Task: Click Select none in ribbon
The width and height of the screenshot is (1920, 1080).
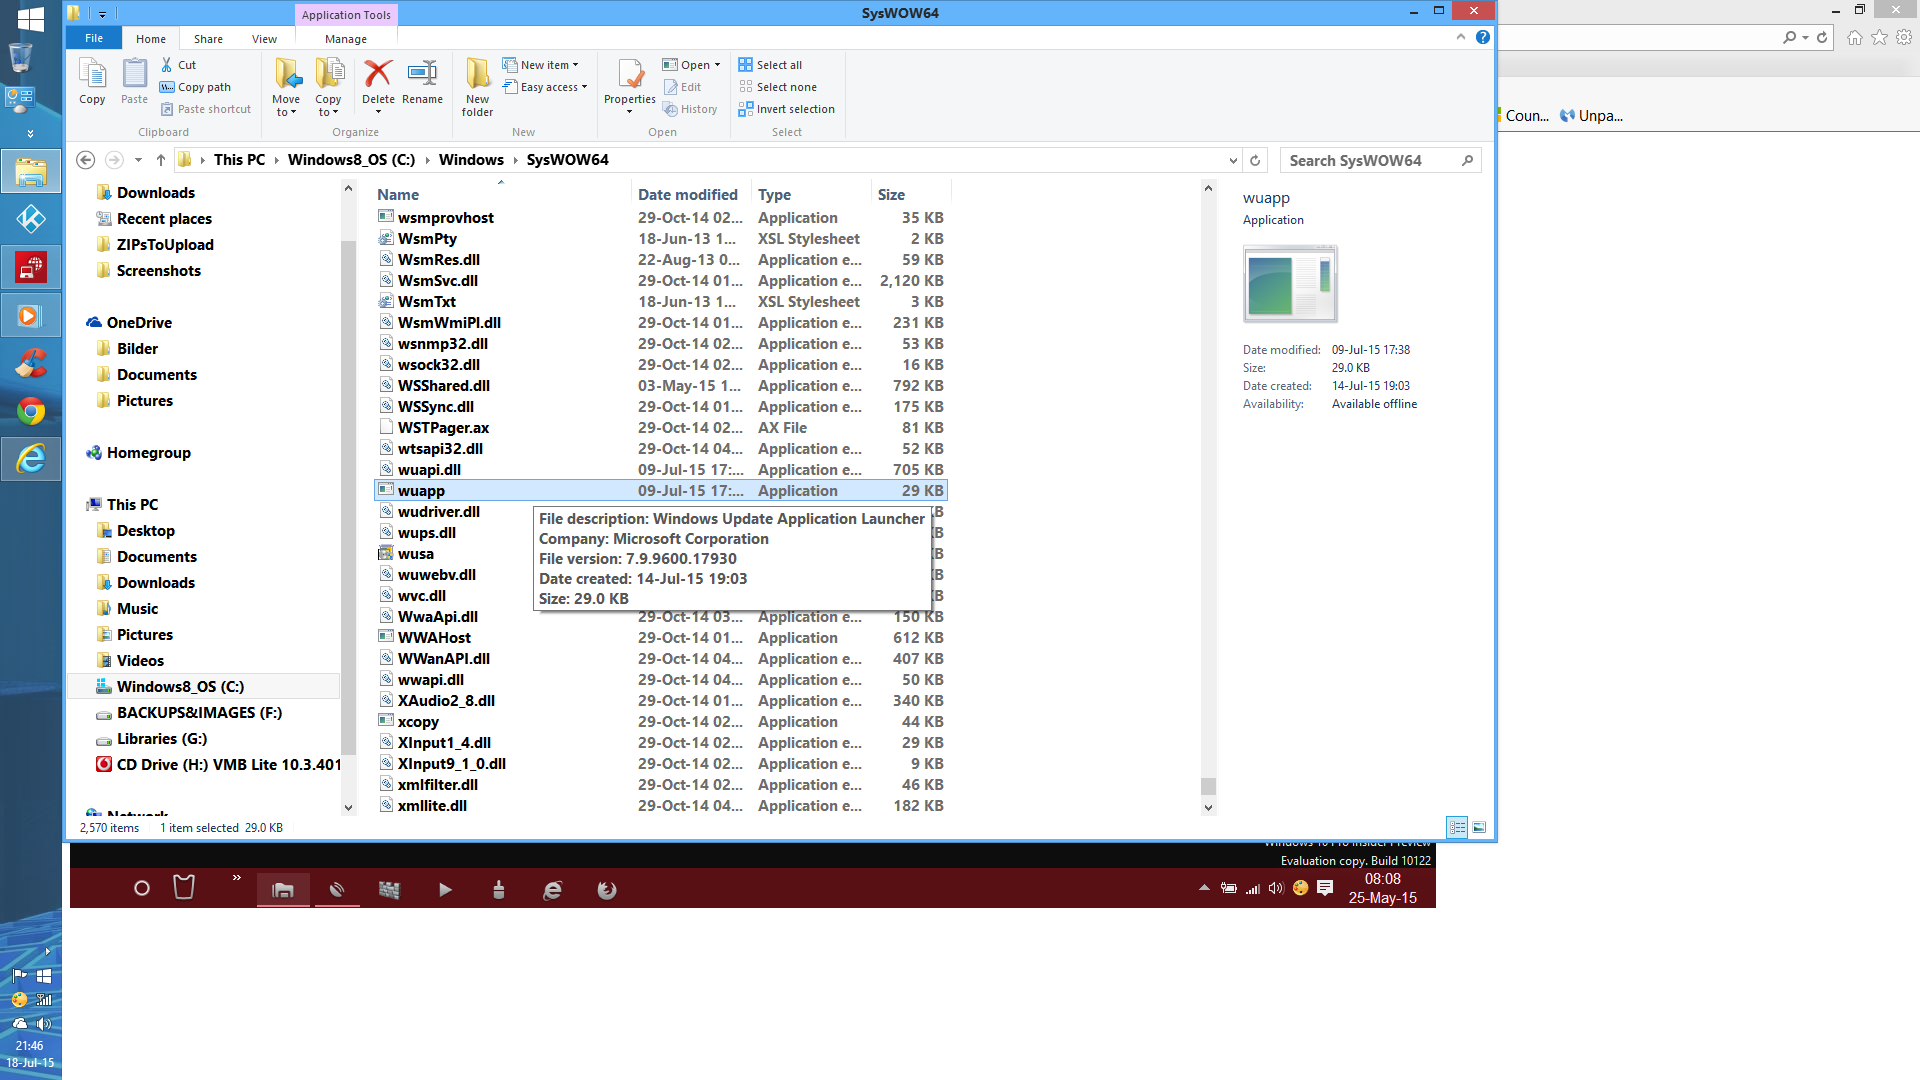Action: [x=777, y=87]
